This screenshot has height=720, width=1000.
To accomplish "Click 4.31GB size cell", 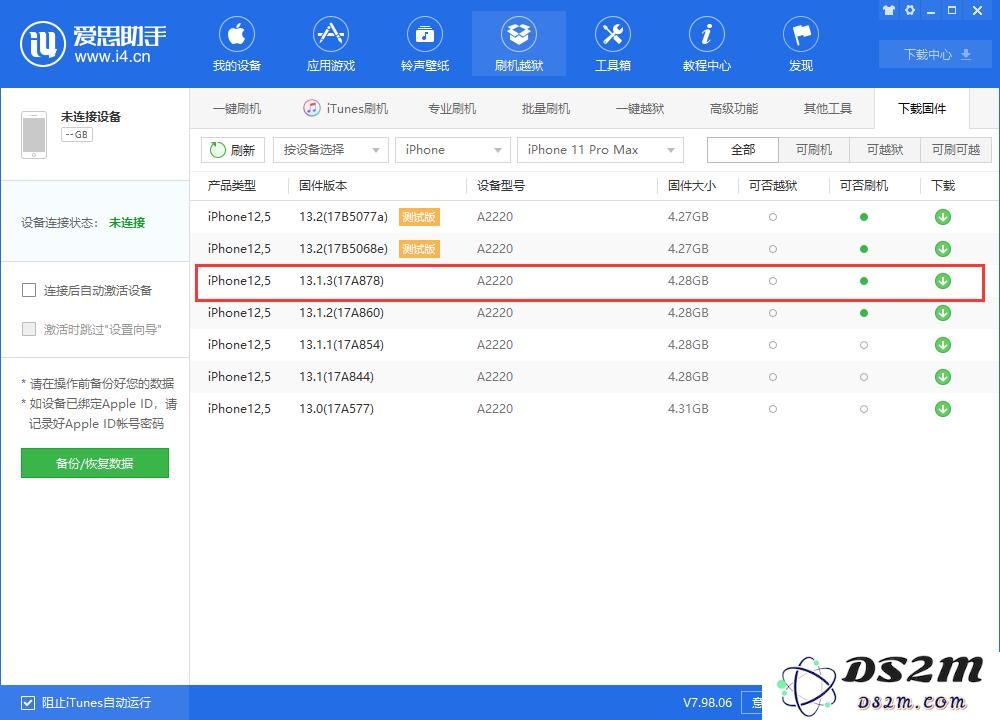I will point(688,409).
